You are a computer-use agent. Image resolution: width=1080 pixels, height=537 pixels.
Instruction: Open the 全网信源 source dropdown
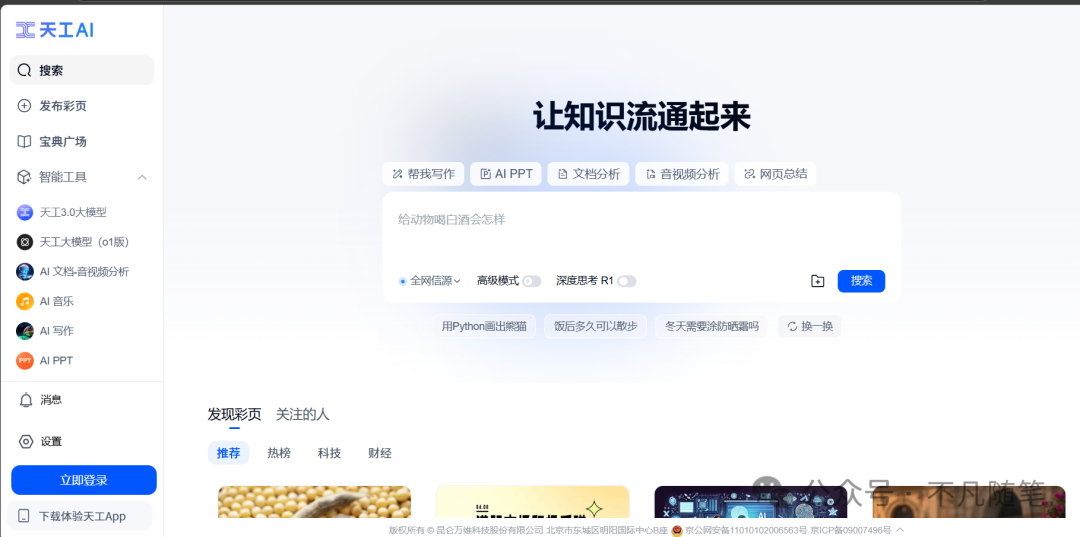tap(430, 281)
